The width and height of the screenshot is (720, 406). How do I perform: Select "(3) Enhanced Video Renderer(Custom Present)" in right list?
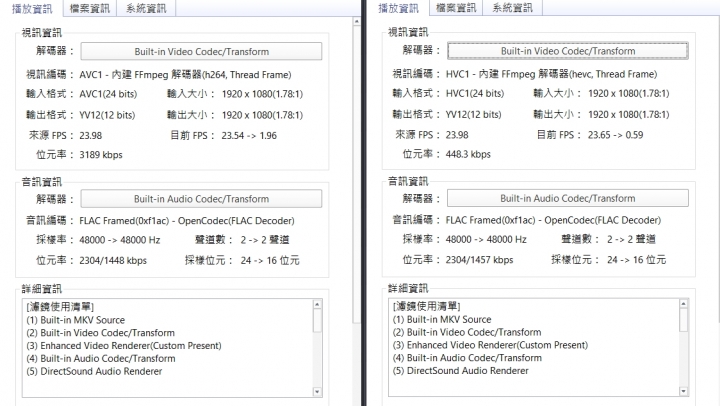click(490, 345)
